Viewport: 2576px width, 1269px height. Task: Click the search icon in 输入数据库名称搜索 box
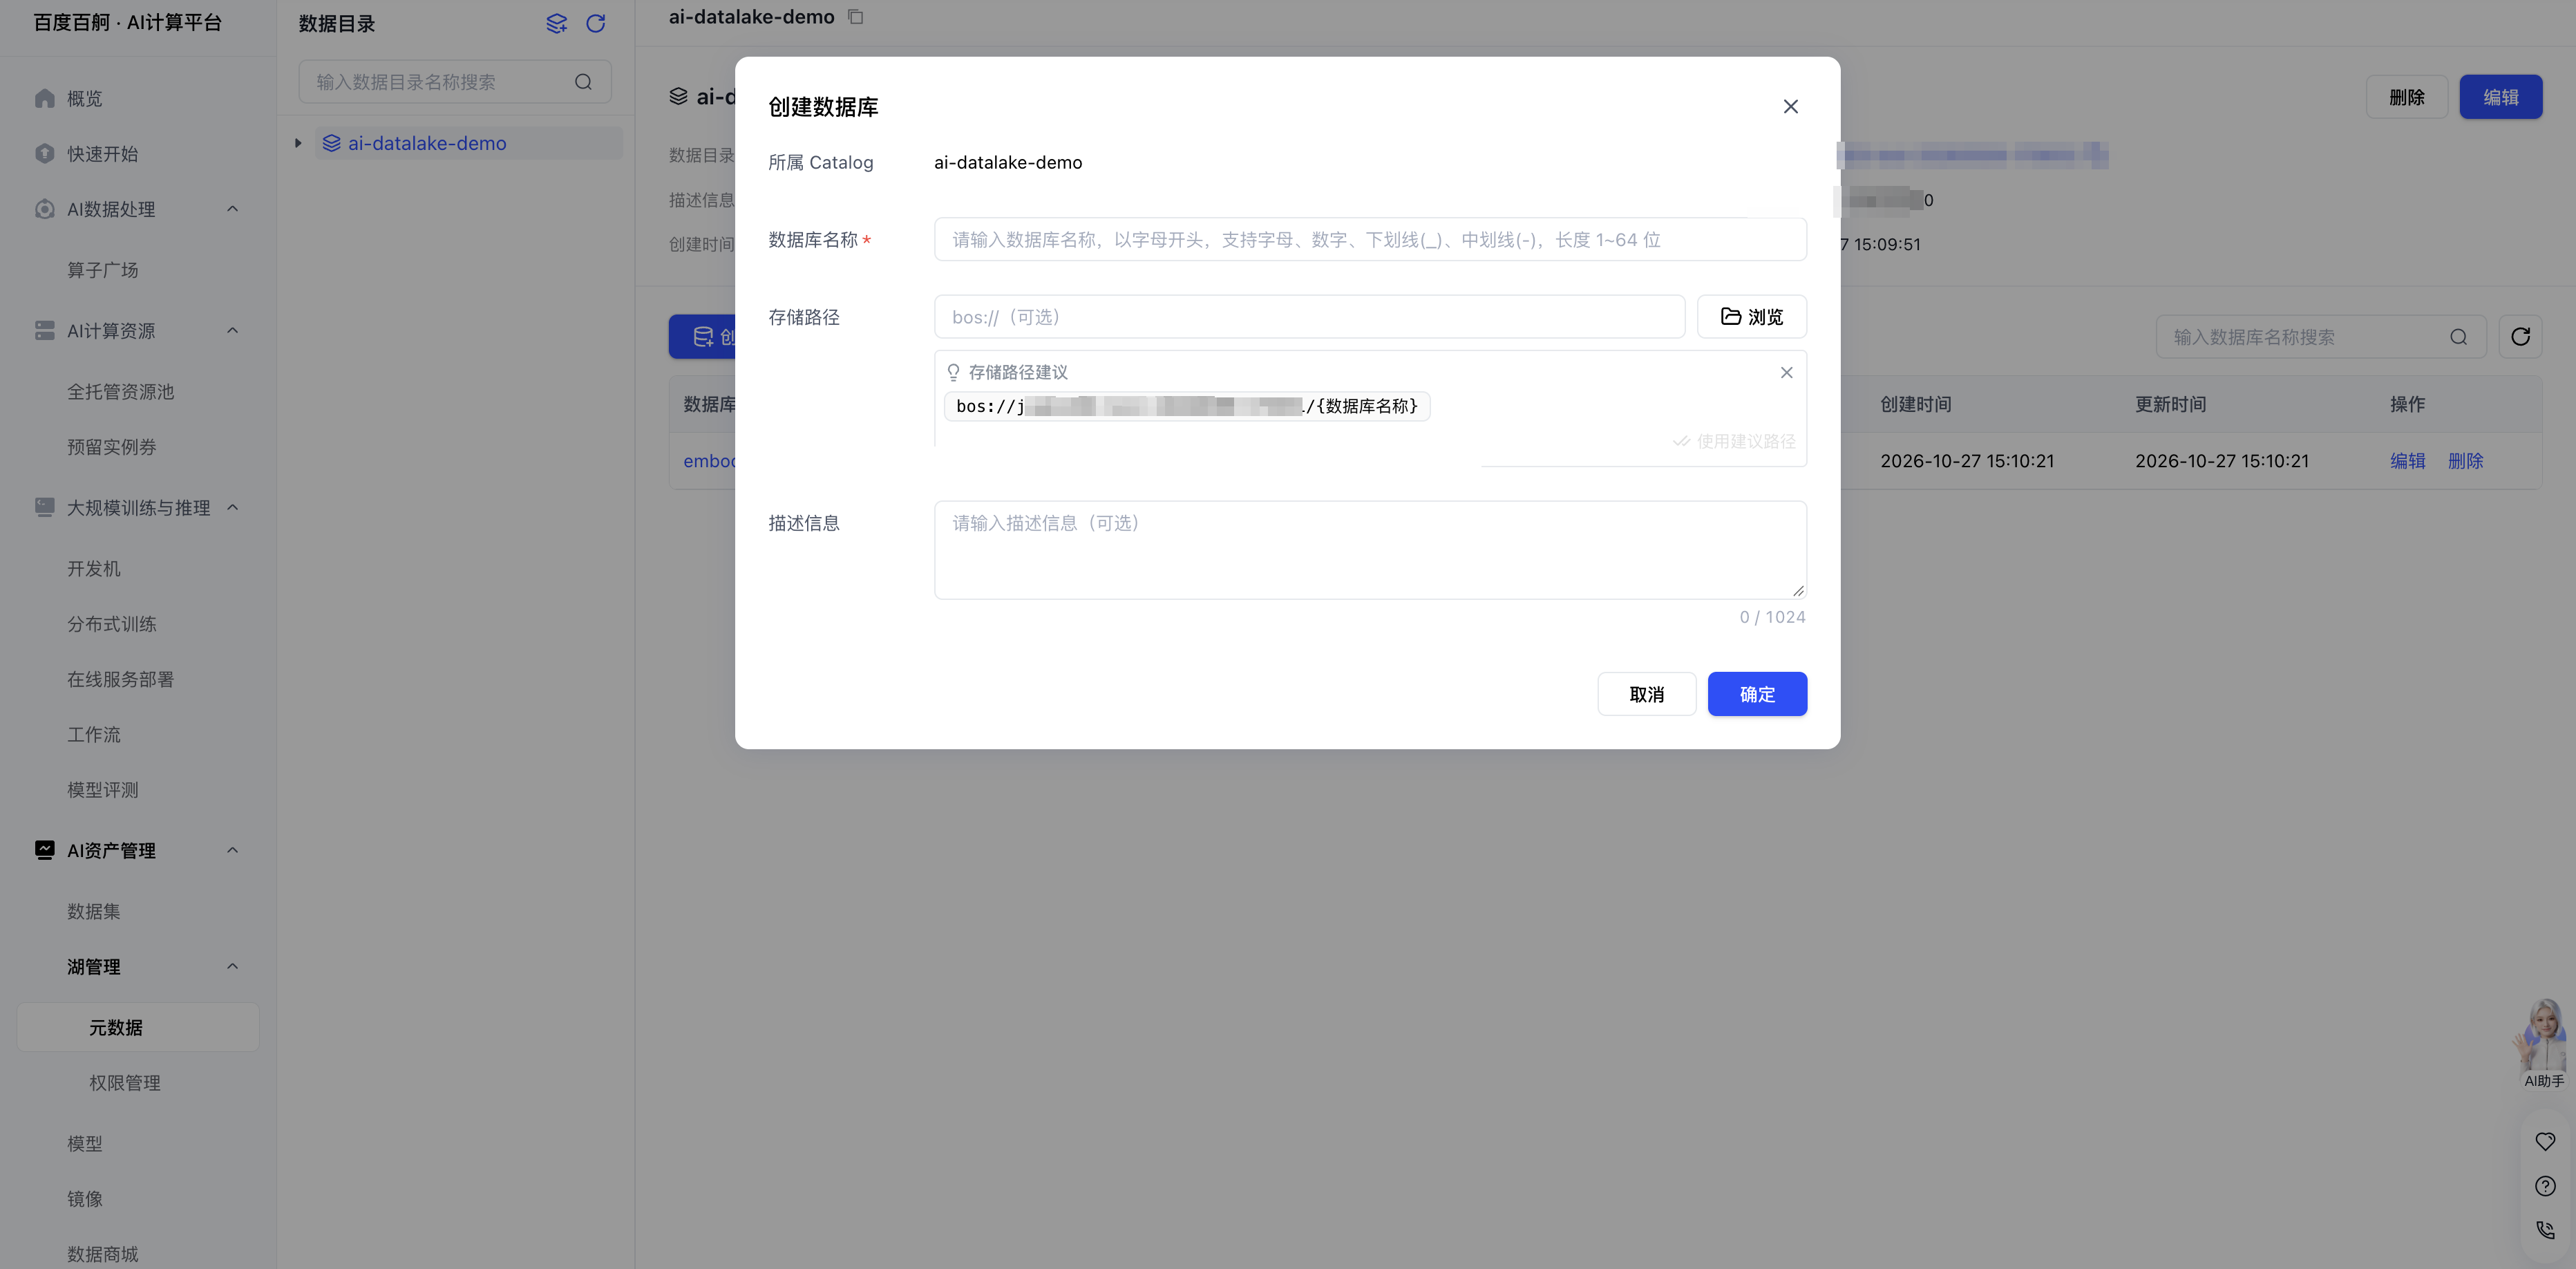2458,337
